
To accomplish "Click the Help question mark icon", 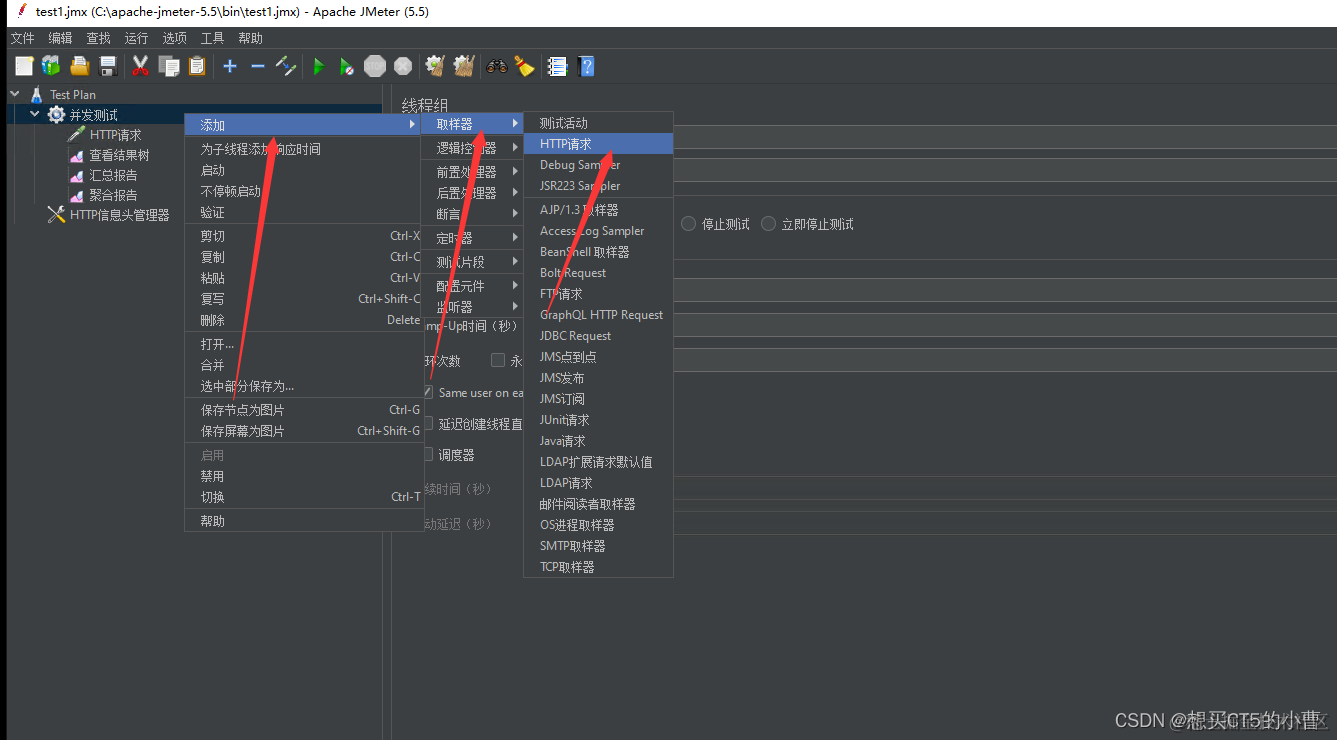I will (x=587, y=66).
